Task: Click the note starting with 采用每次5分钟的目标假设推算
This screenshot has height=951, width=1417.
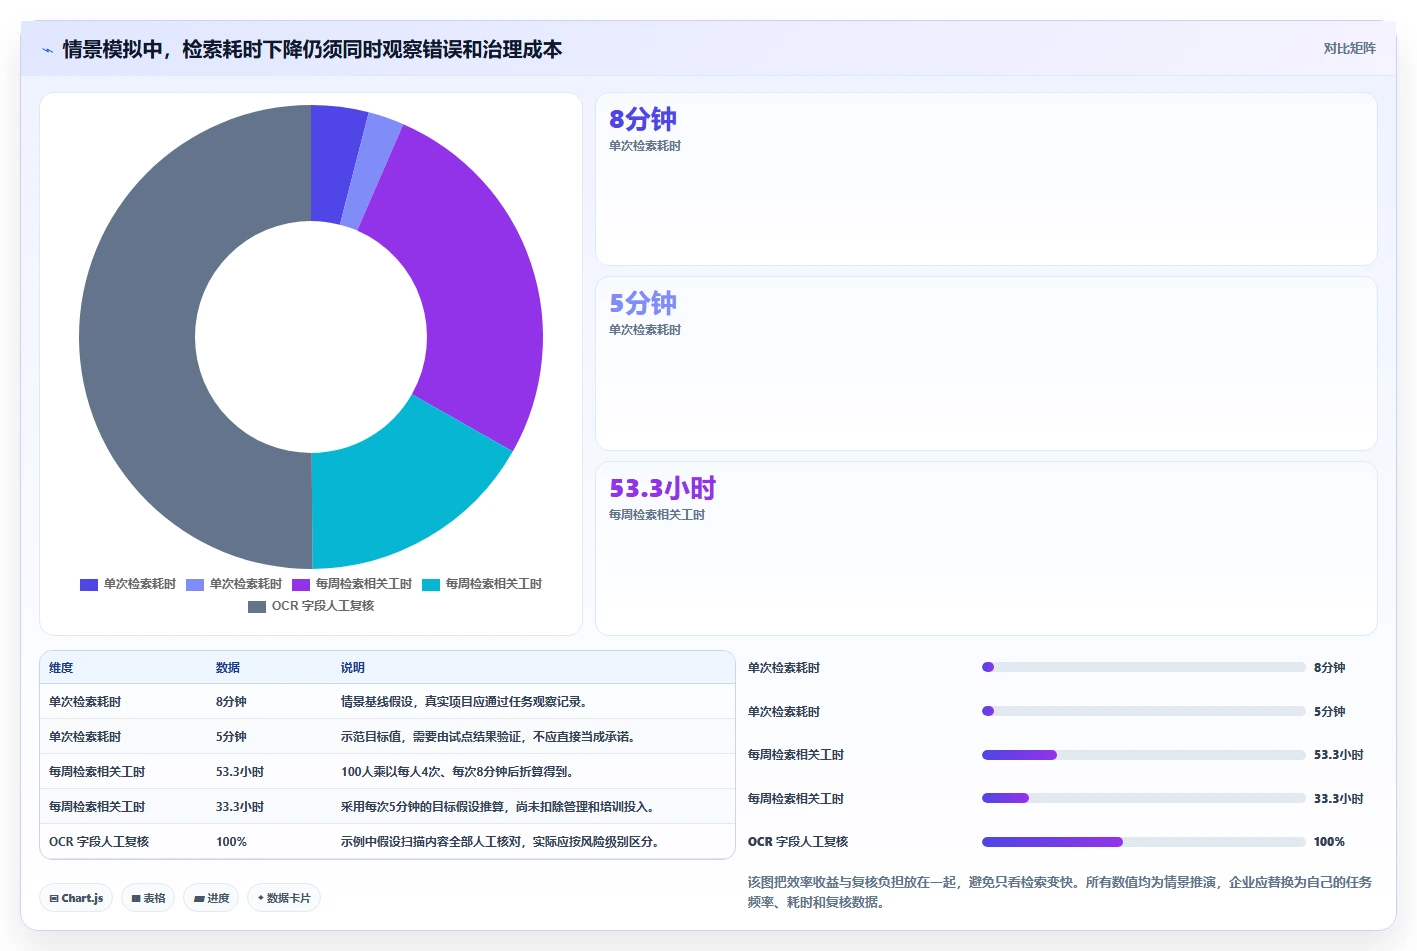Action: 500,807
